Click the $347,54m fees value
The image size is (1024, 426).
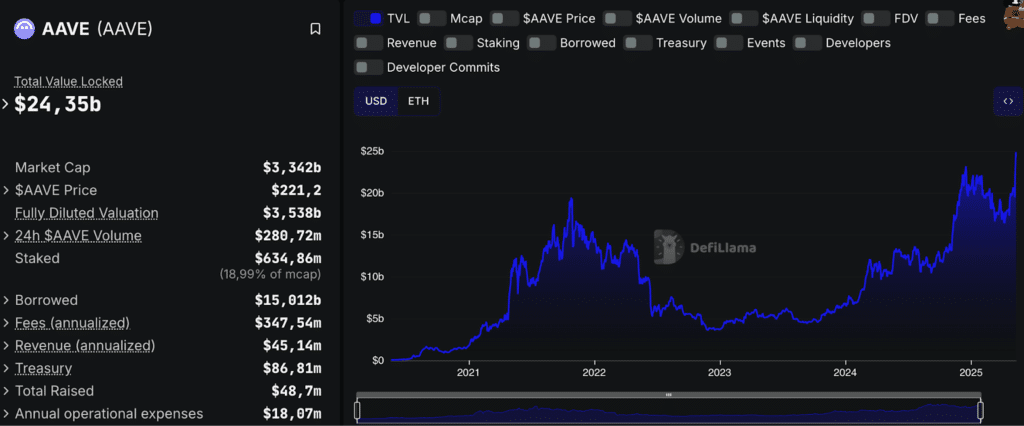pyautogui.click(x=288, y=323)
